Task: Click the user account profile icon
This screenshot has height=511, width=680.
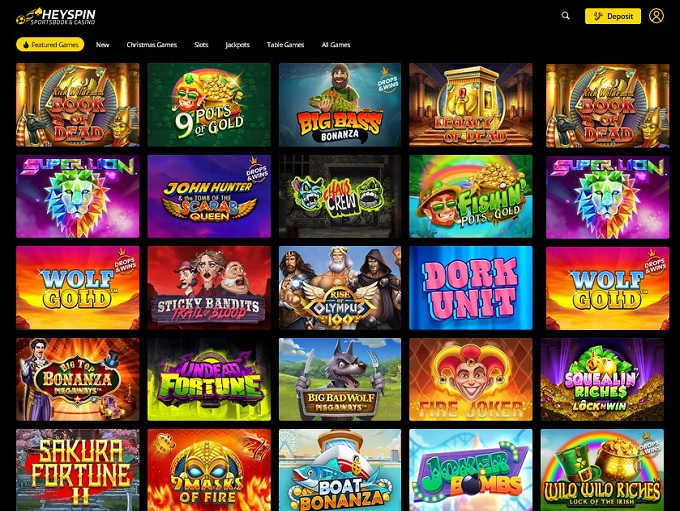Action: 656,16
